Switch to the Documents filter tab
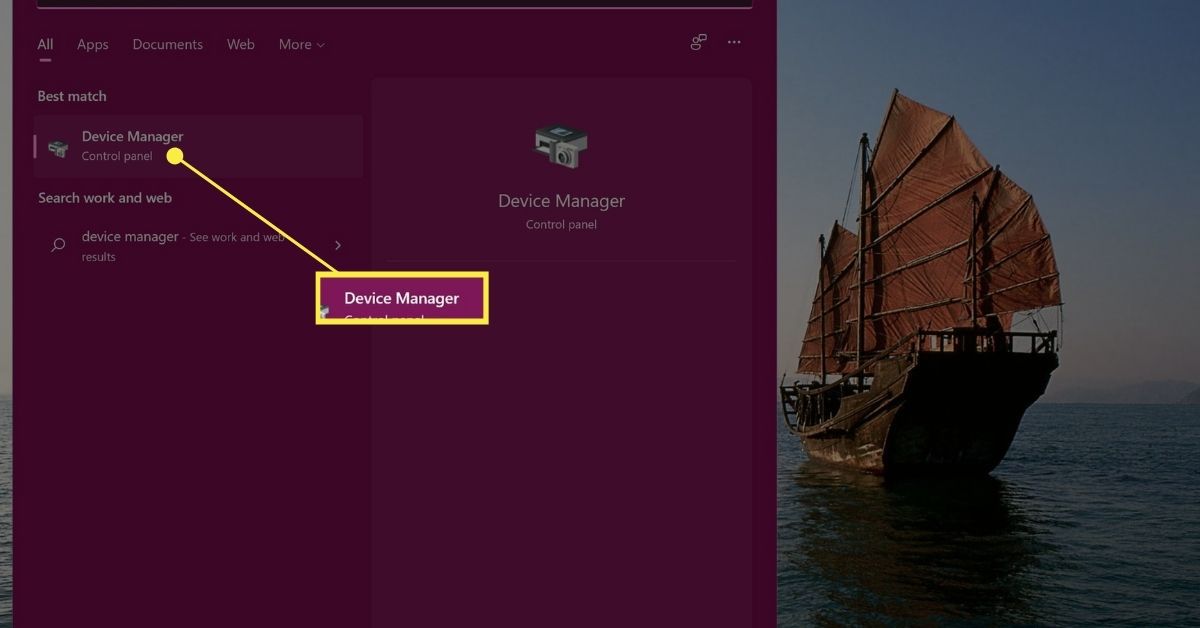Viewport: 1200px width, 628px height. pos(167,45)
